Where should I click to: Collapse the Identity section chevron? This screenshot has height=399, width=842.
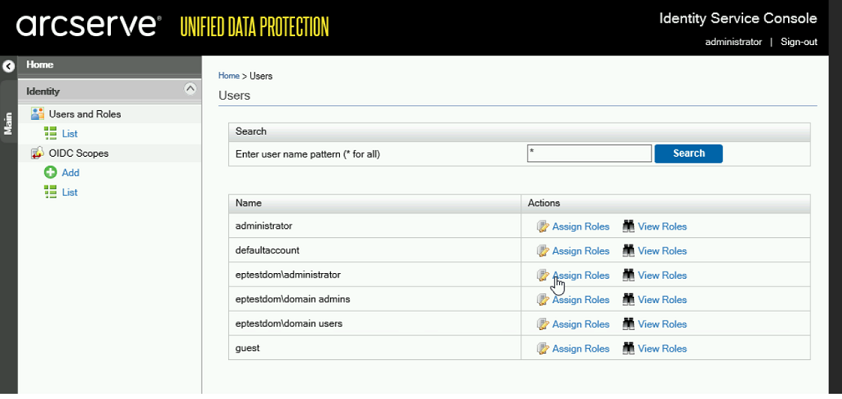[x=190, y=89]
